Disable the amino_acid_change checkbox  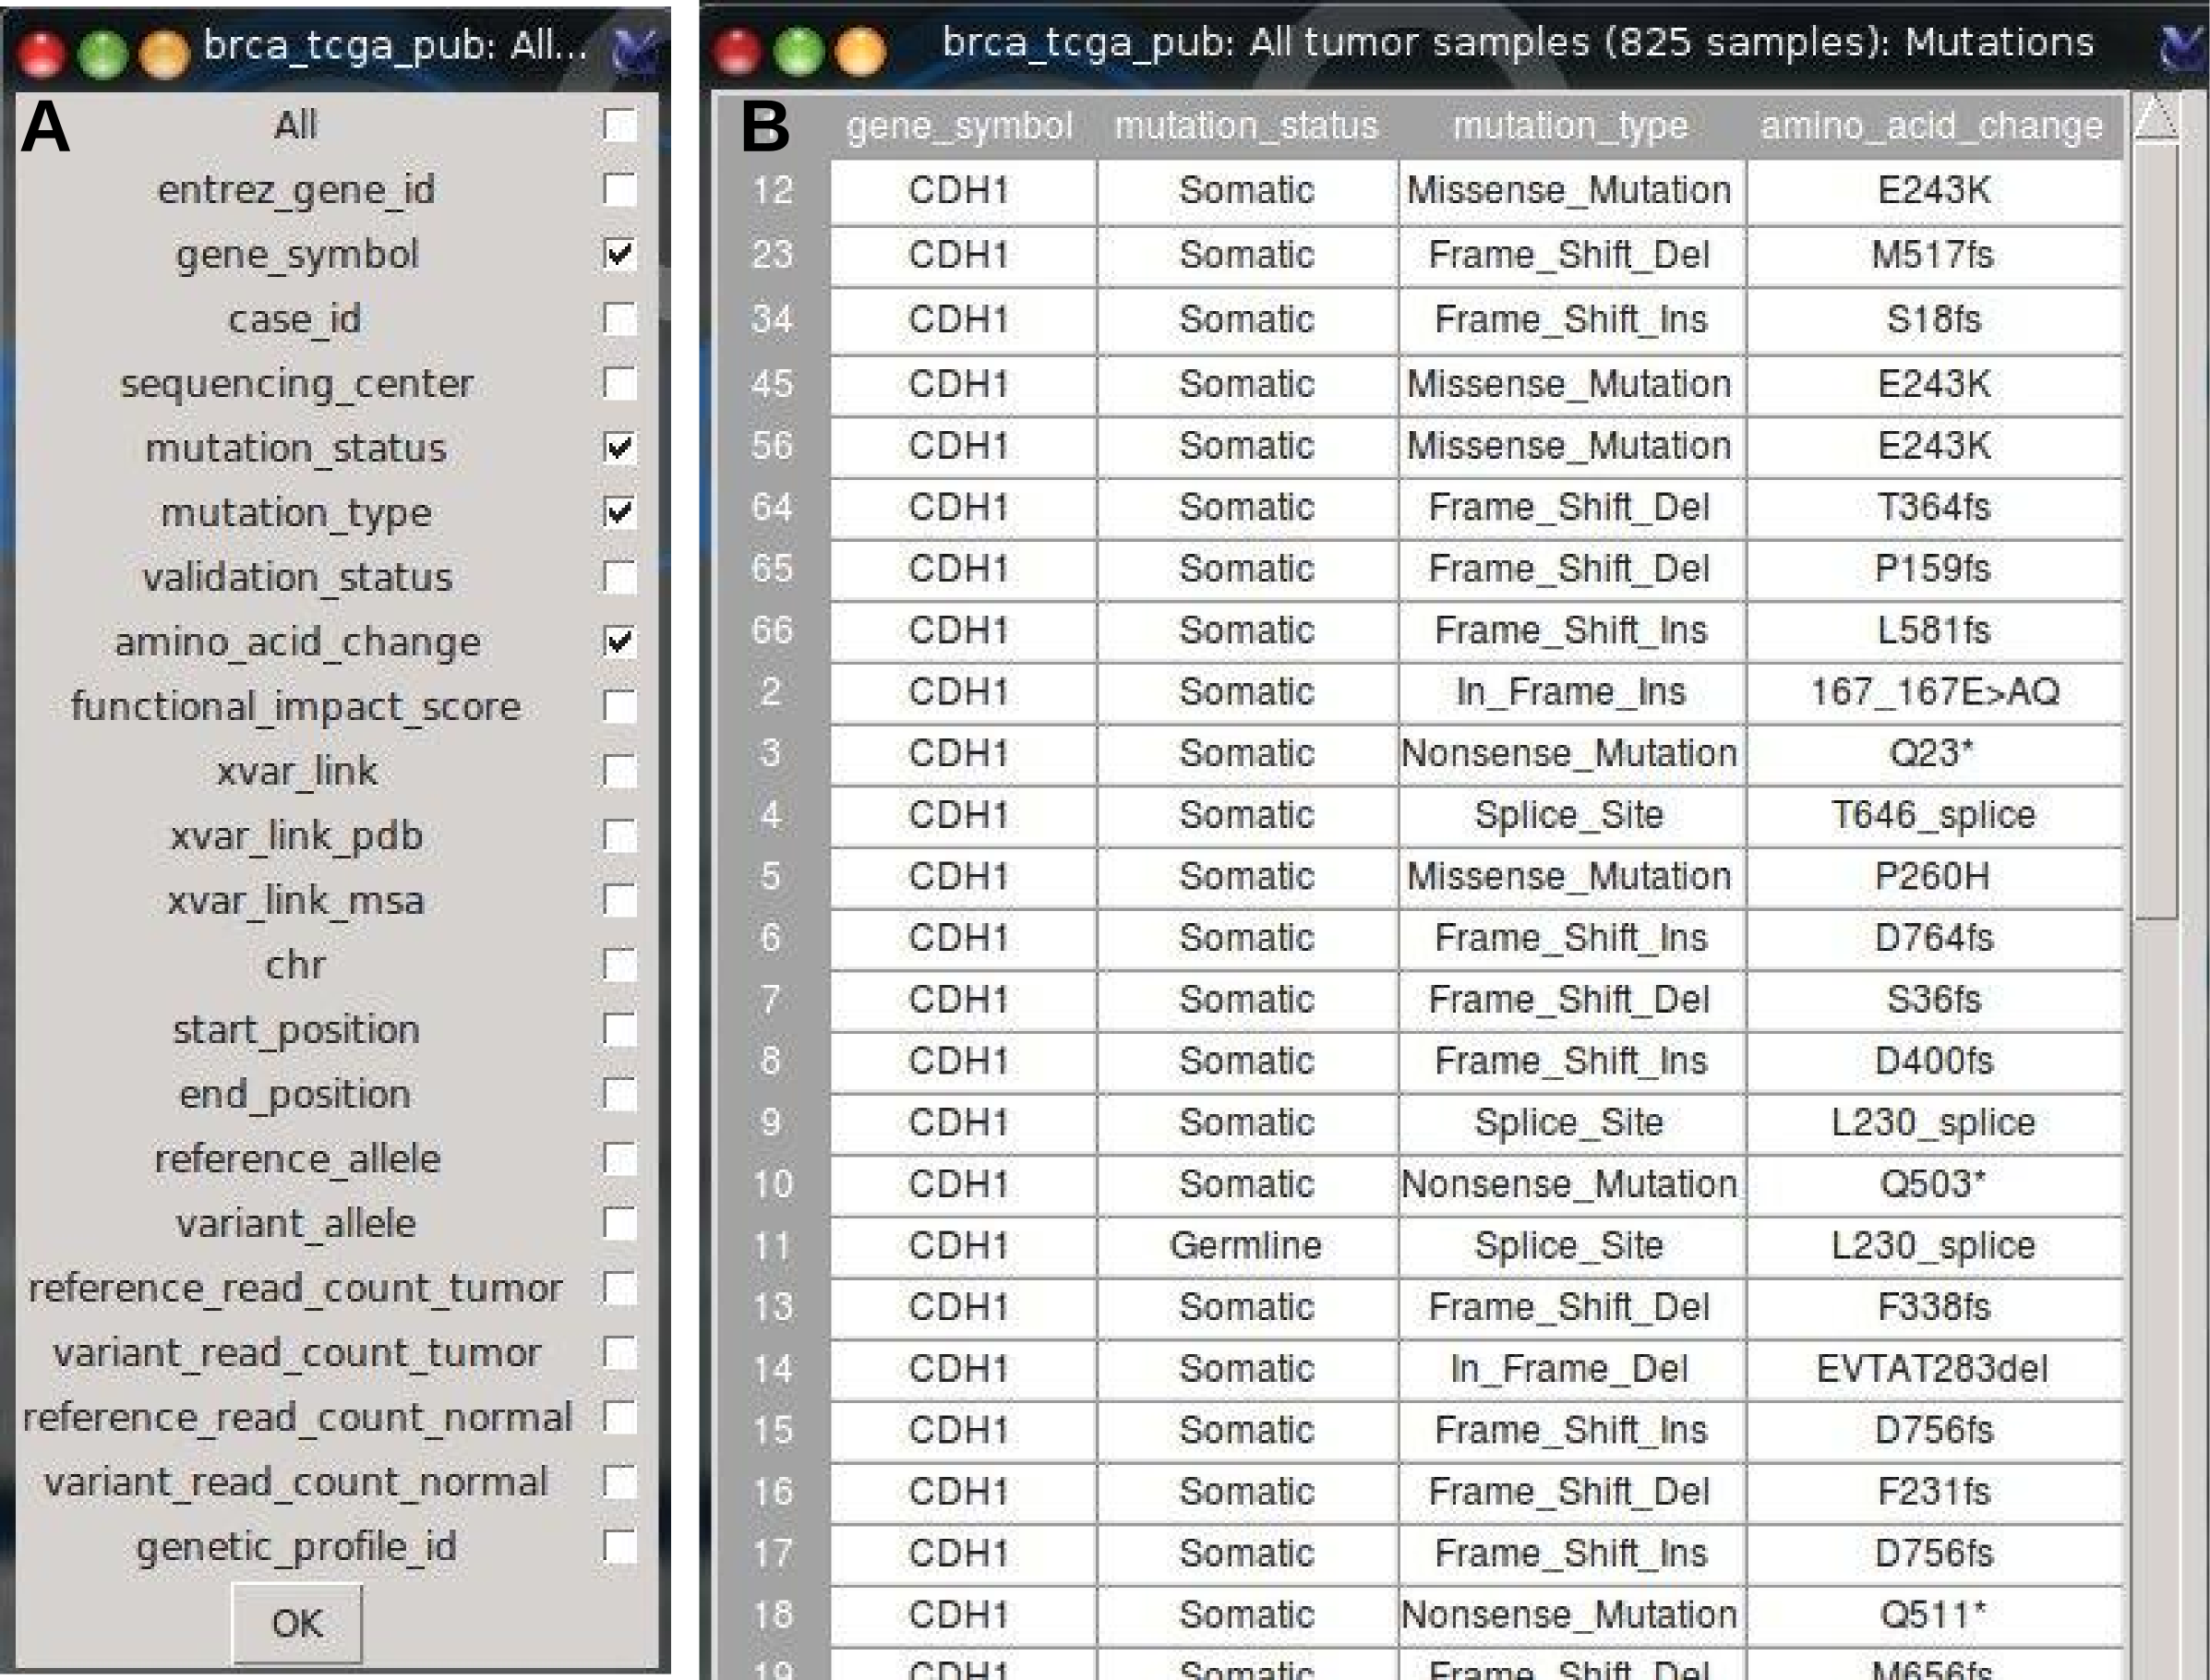619,642
